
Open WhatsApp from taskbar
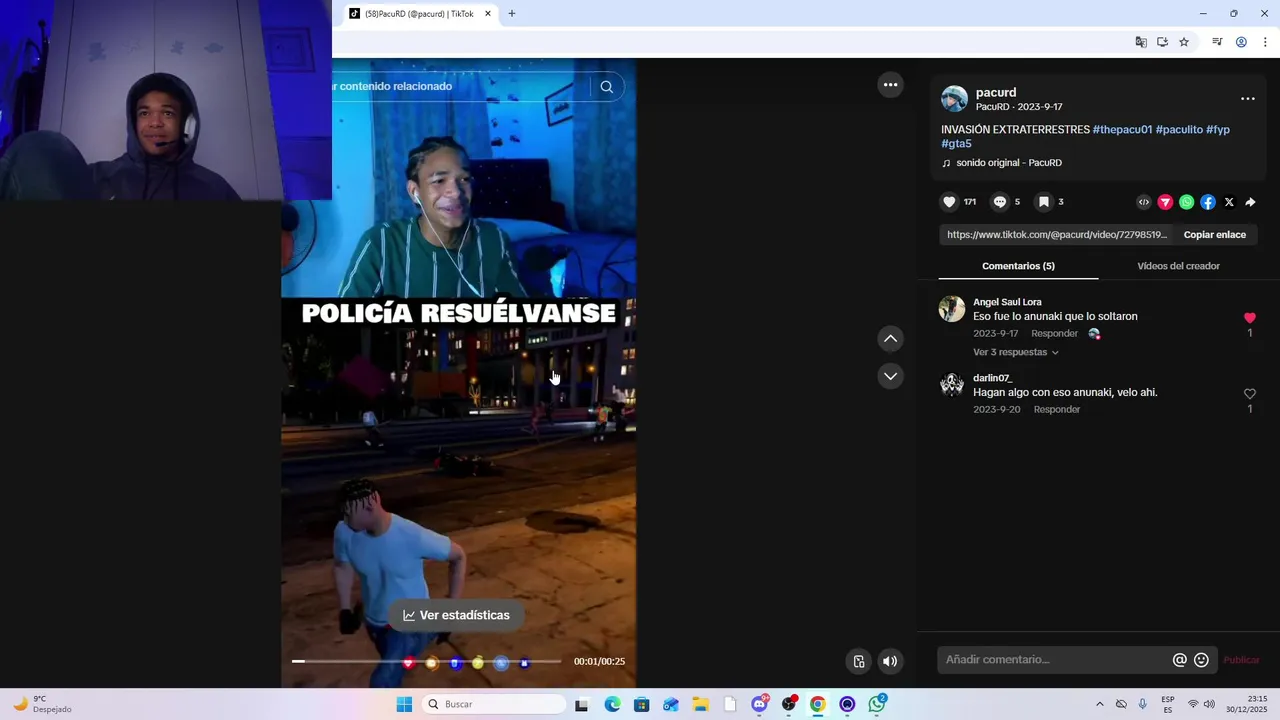(877, 705)
